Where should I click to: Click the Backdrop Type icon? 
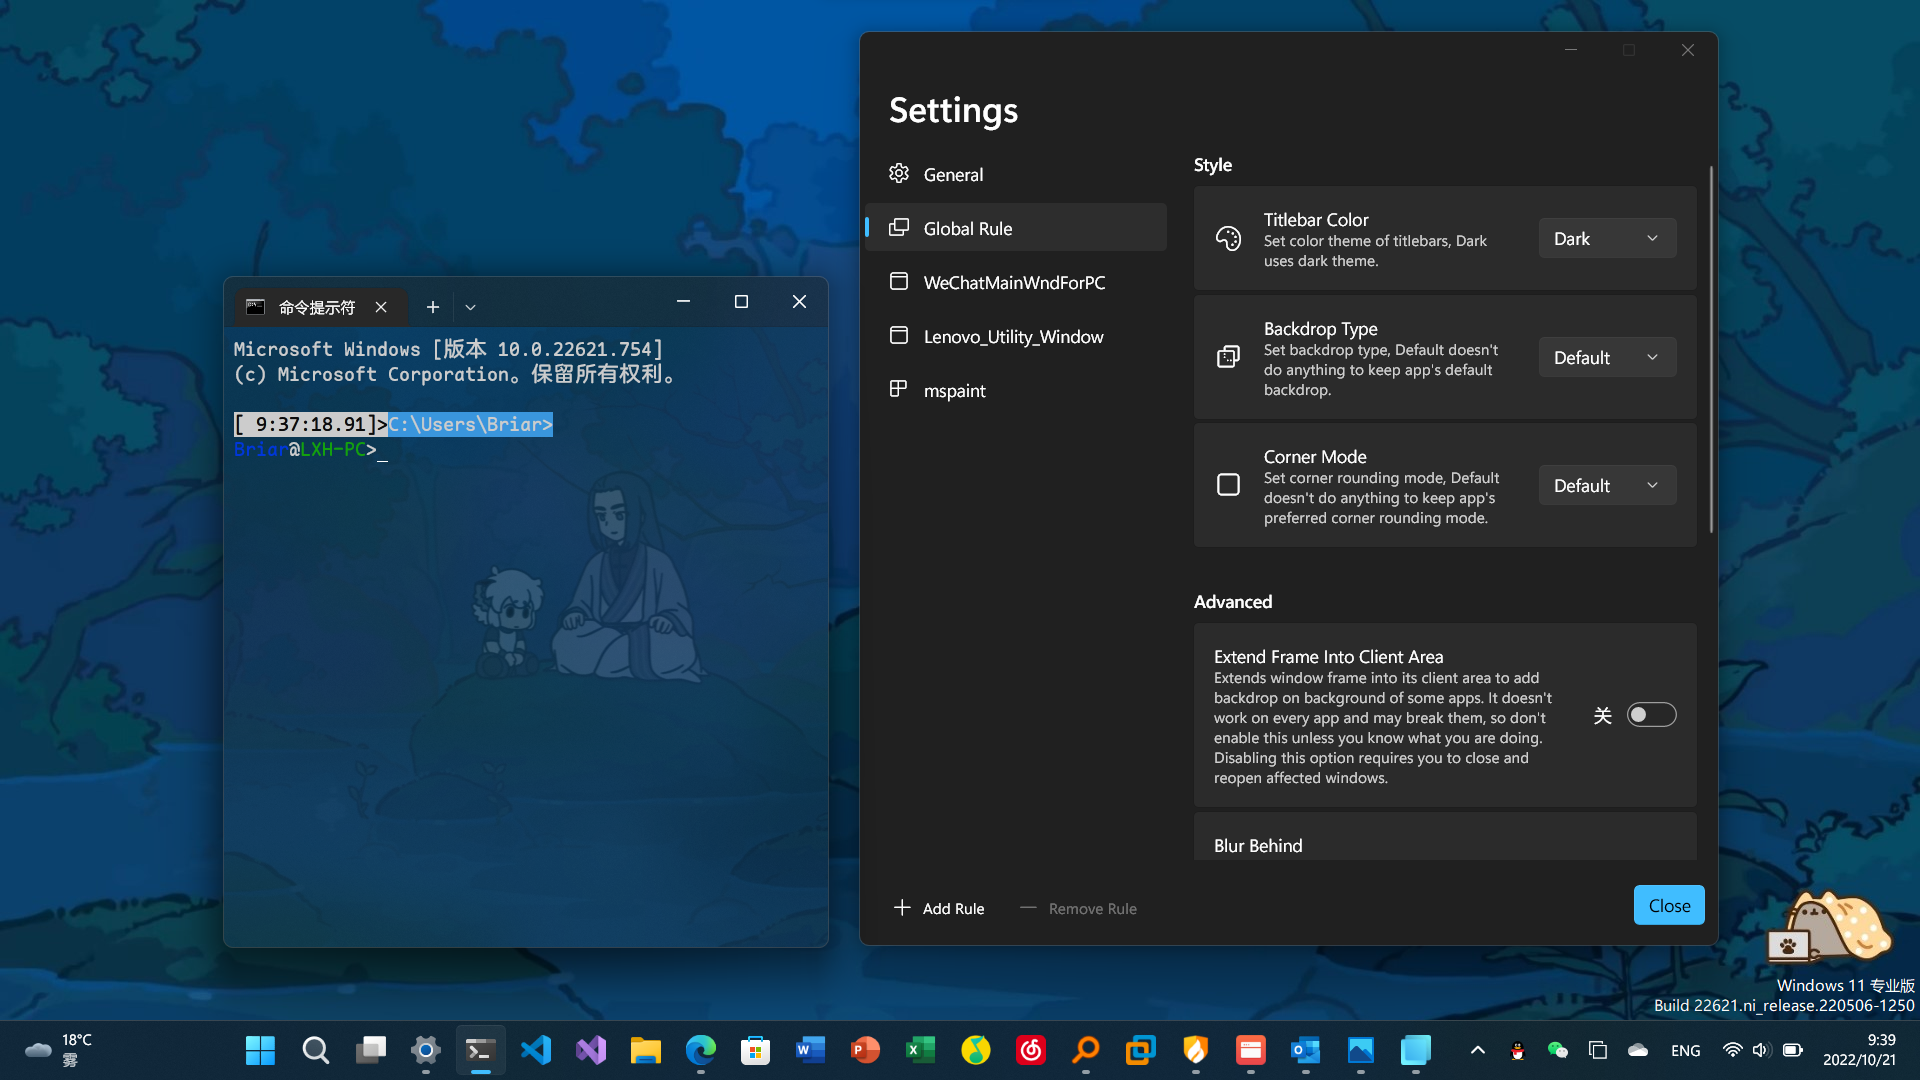point(1228,356)
